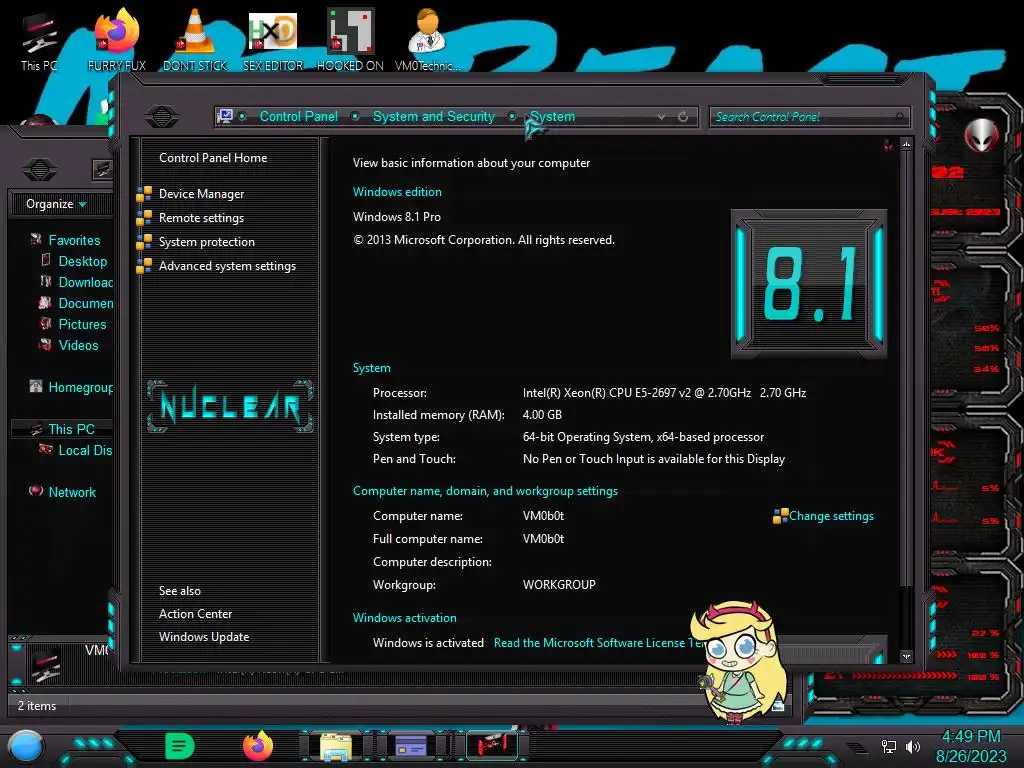This screenshot has height=768, width=1024.
Task: Select System in the breadcrumb
Action: click(x=552, y=116)
